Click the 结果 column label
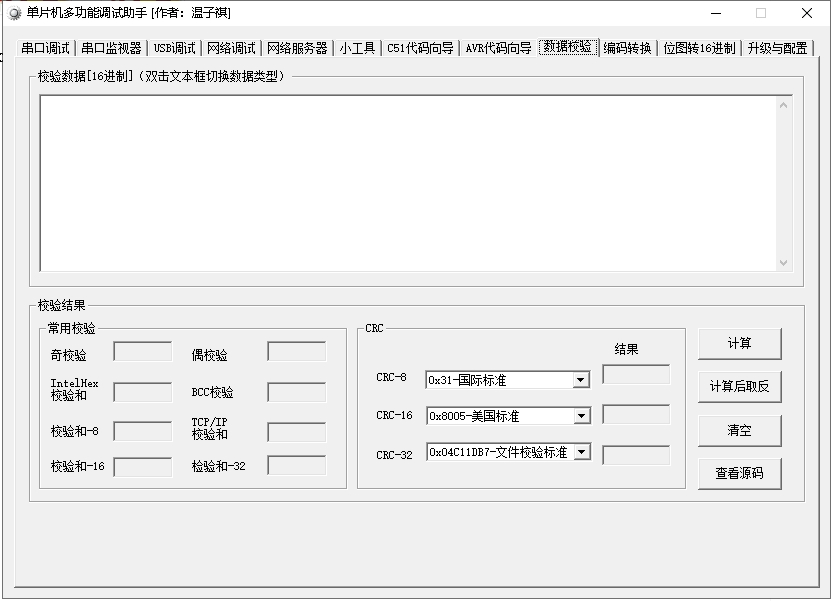 coord(626,349)
